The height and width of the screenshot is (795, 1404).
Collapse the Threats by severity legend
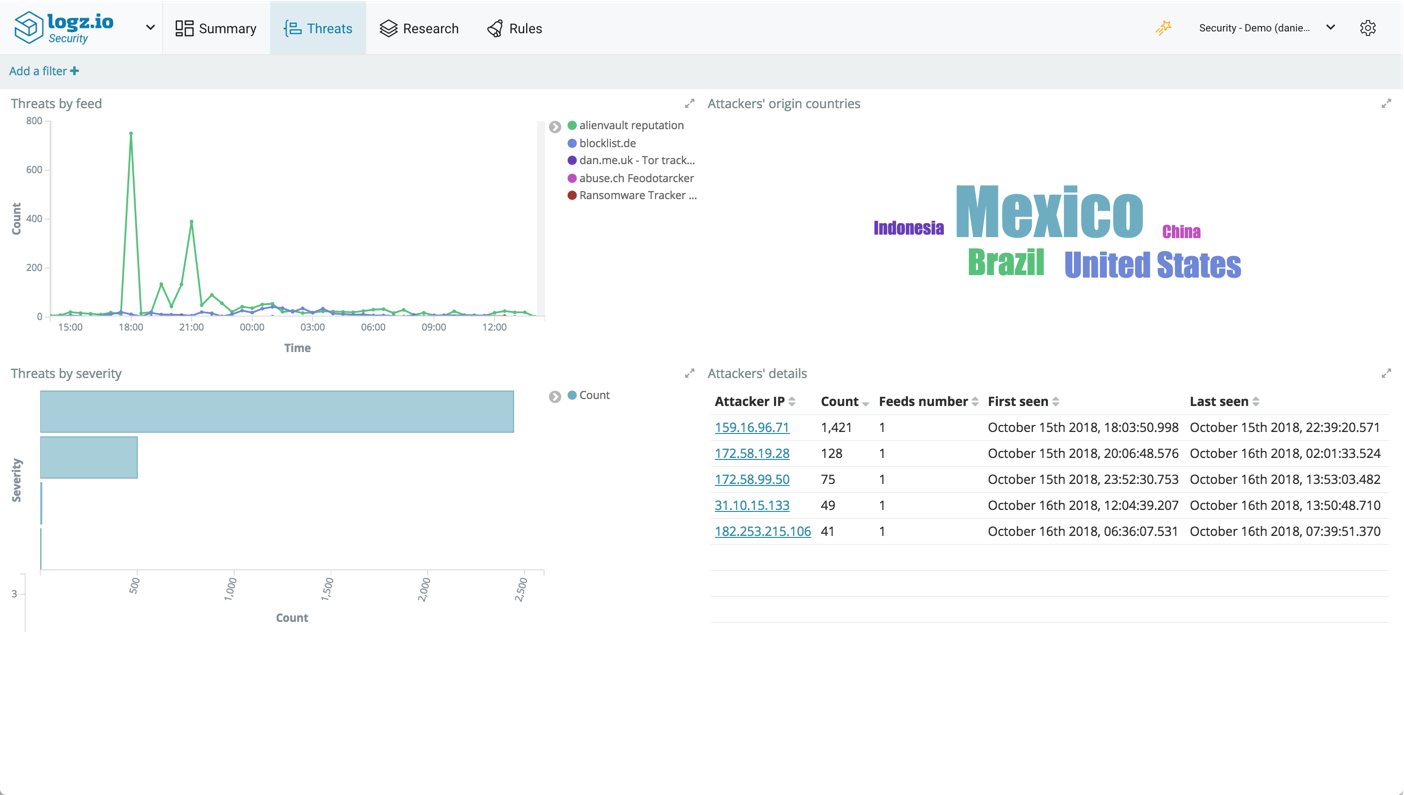555,397
